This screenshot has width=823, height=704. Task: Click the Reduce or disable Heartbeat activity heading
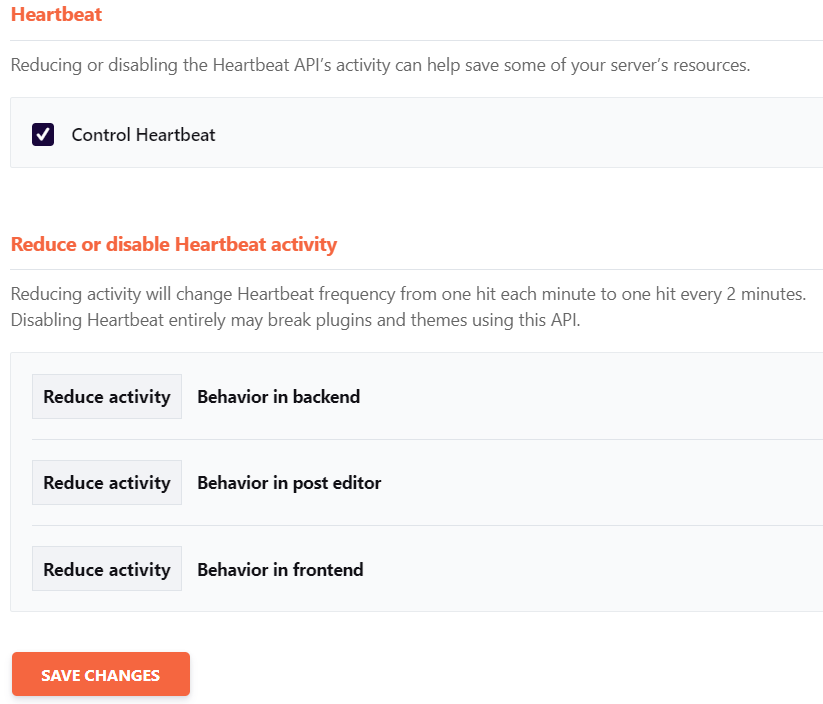click(174, 244)
